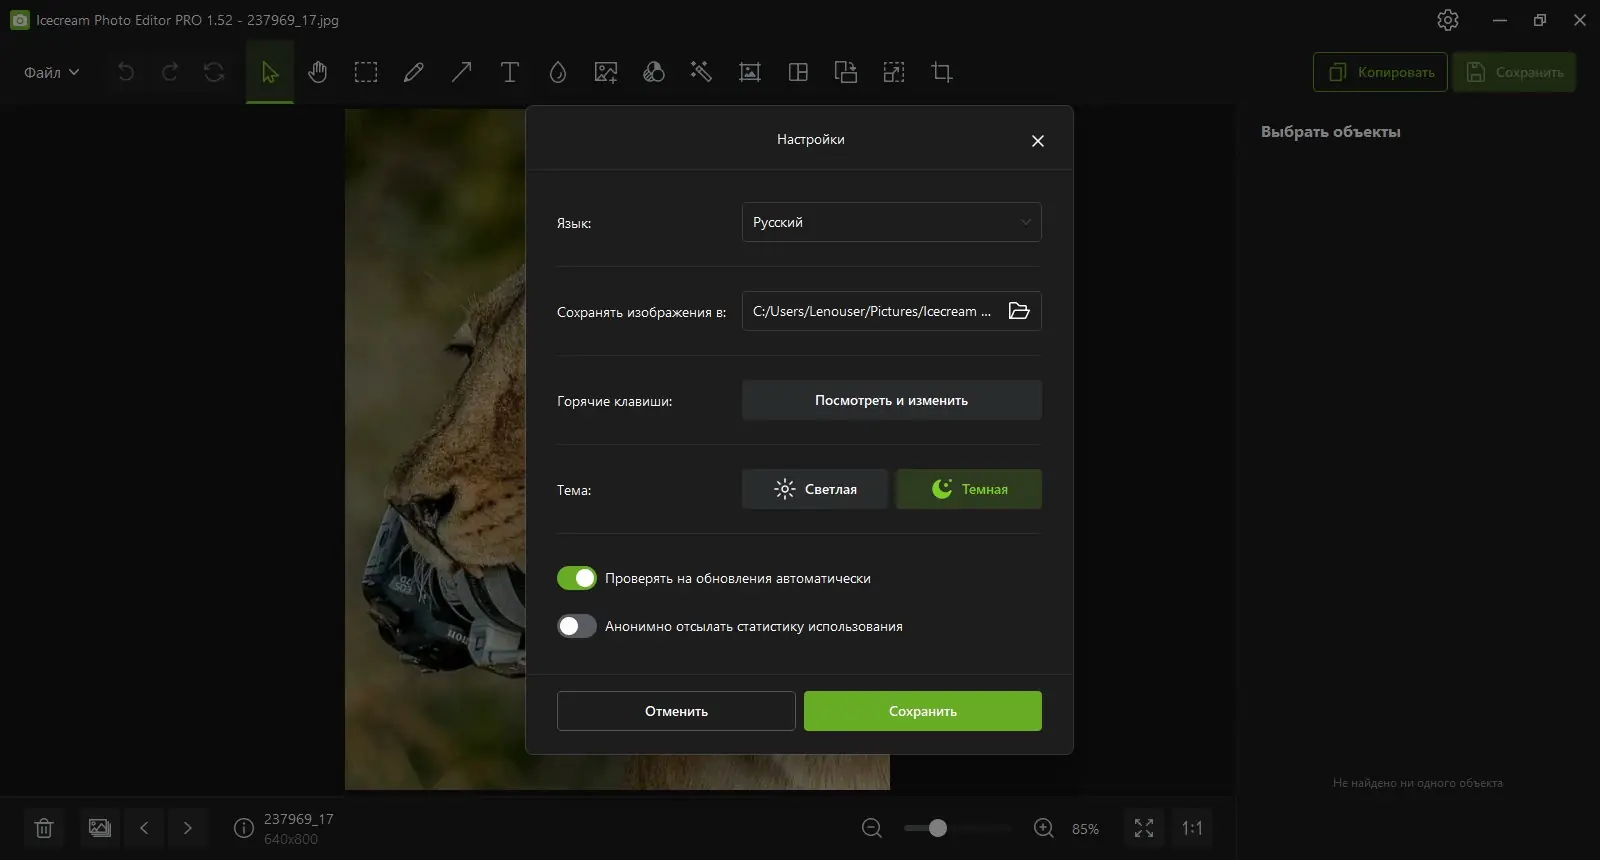This screenshot has height=860, width=1600.
Task: Click Отменить in the settings dialog
Action: pyautogui.click(x=676, y=711)
